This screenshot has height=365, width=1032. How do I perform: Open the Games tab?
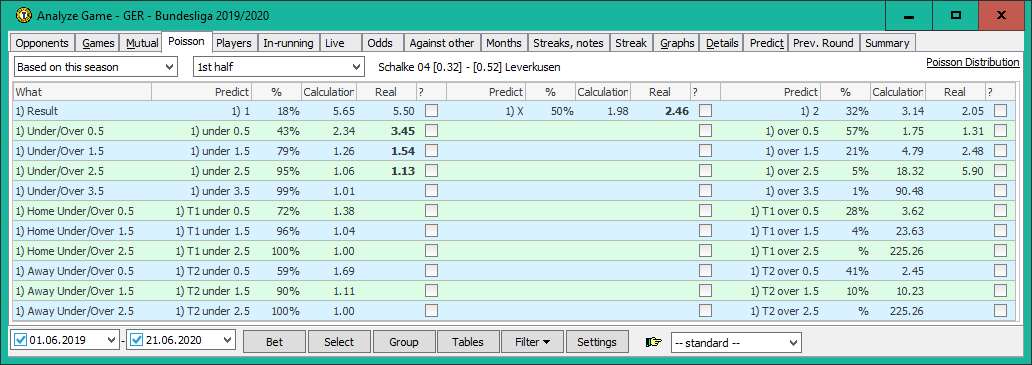click(x=98, y=43)
